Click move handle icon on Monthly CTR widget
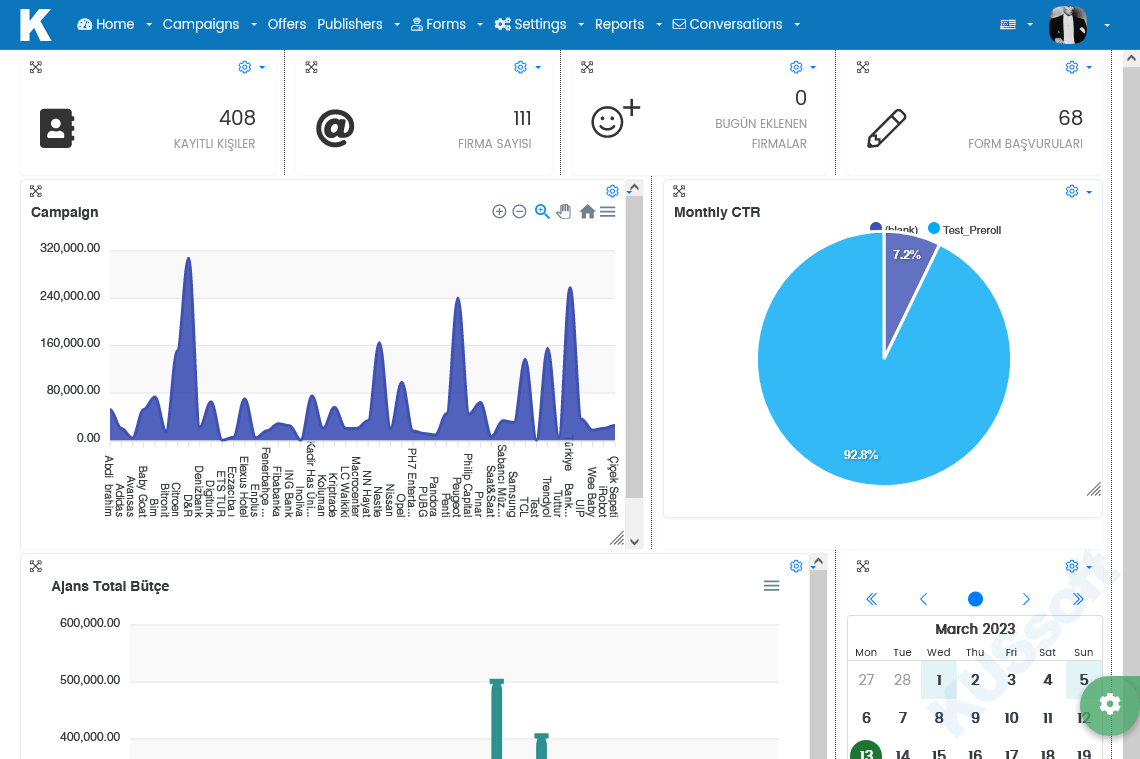1140x759 pixels. point(679,191)
